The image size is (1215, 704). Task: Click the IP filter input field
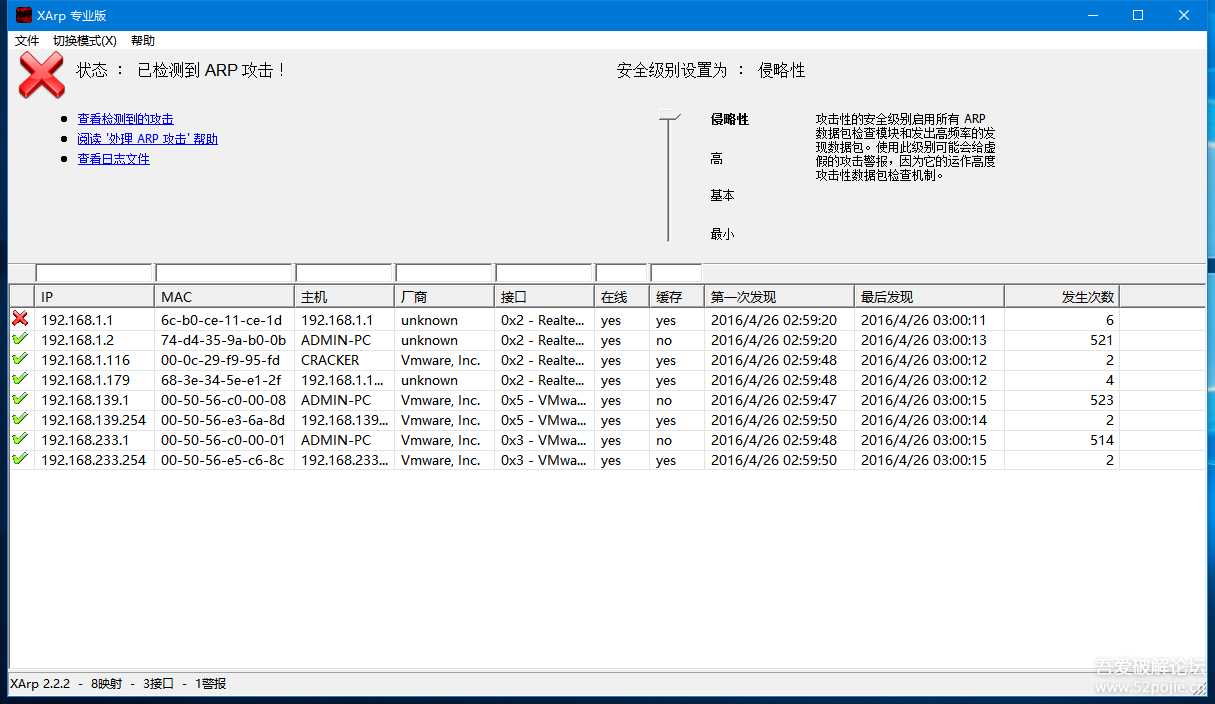click(94, 273)
